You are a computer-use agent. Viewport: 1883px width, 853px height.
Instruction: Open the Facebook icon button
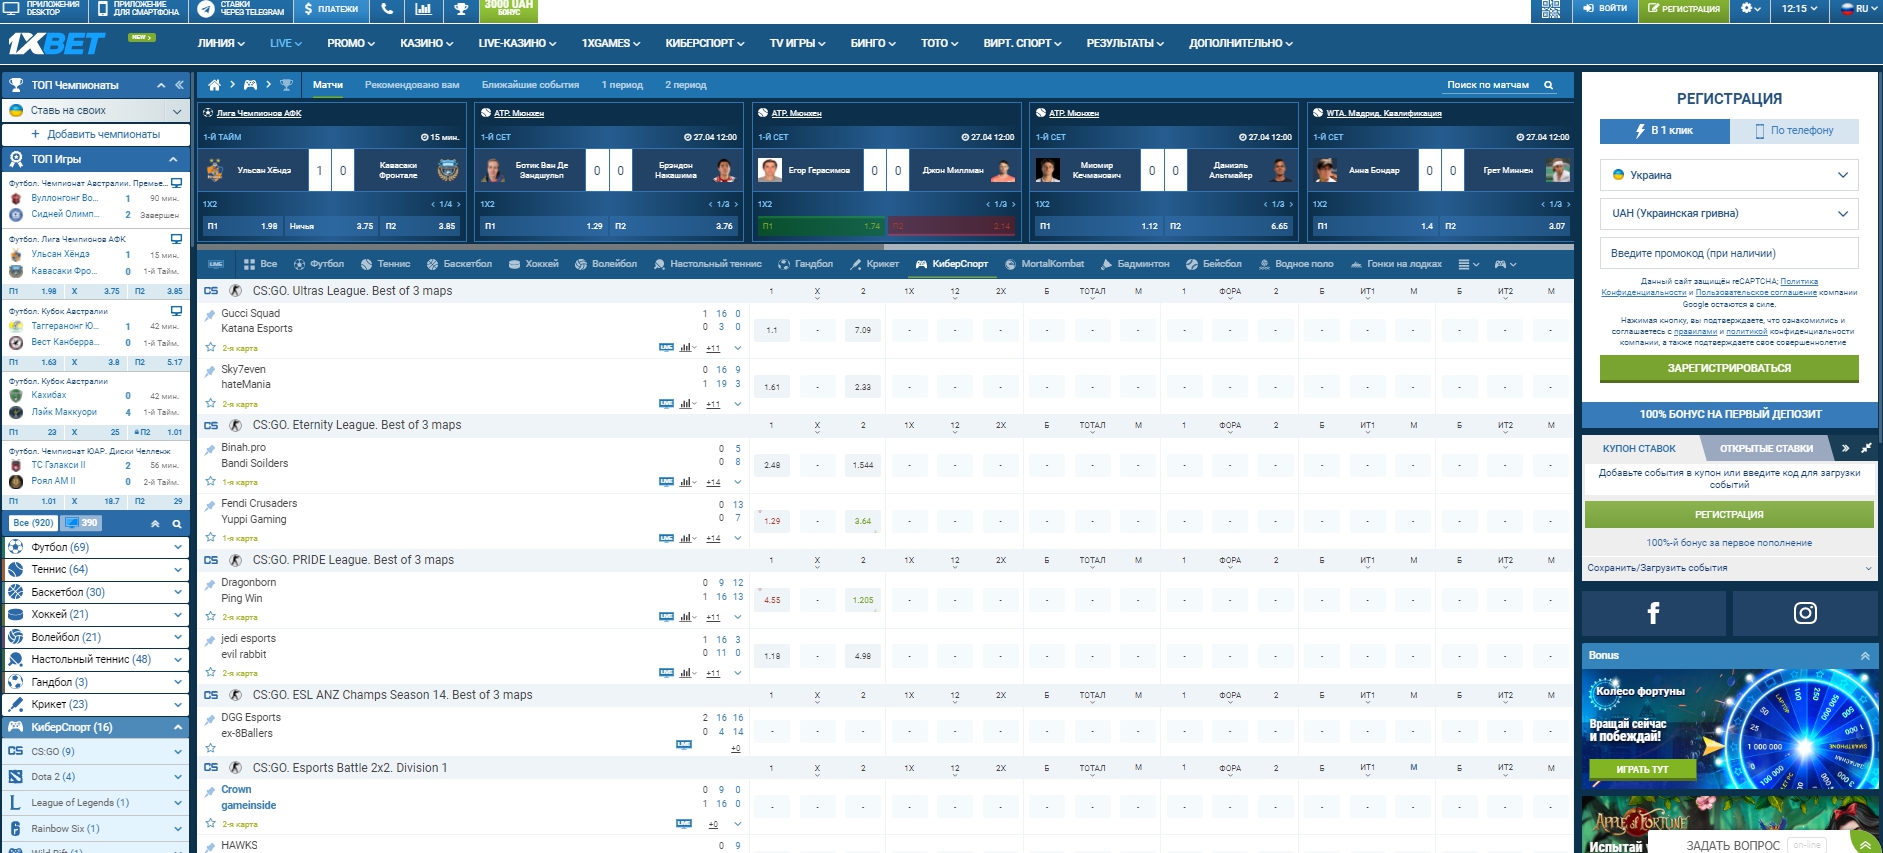click(x=1653, y=613)
